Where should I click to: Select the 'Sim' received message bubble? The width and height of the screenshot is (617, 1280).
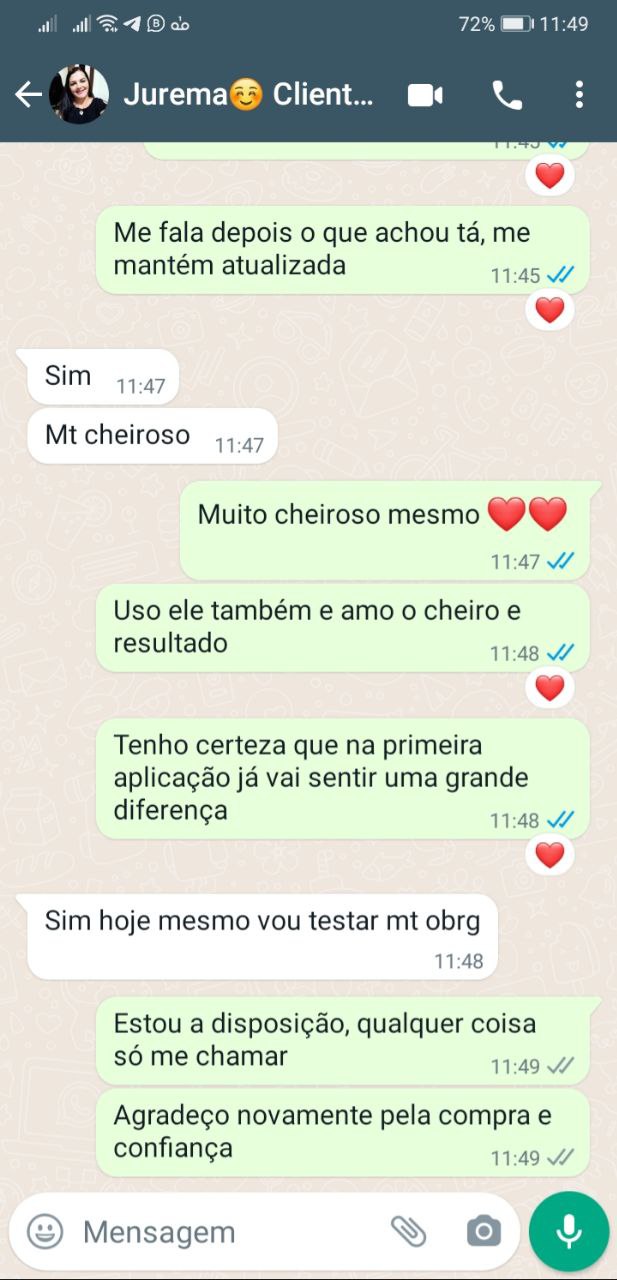103,377
